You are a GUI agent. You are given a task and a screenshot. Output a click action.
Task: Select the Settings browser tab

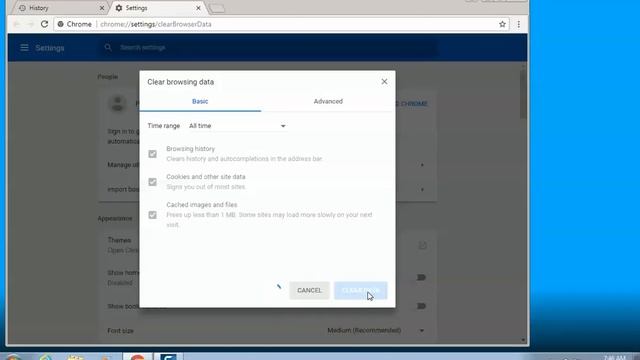[157, 8]
